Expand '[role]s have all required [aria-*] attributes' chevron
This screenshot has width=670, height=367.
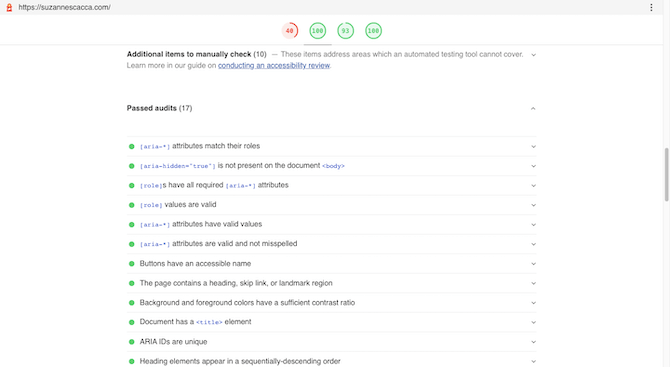coord(533,186)
